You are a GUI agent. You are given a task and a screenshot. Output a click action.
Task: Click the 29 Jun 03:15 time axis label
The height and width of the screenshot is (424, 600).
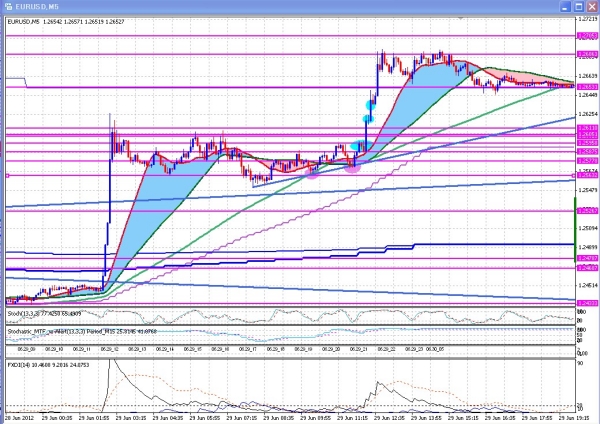tap(131, 418)
